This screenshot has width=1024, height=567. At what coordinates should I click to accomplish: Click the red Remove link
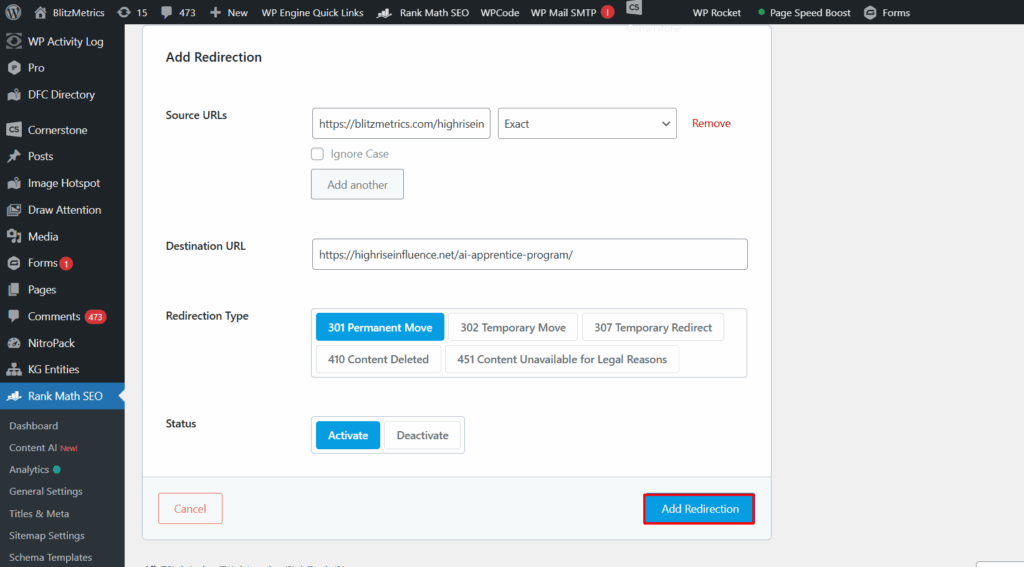711,124
